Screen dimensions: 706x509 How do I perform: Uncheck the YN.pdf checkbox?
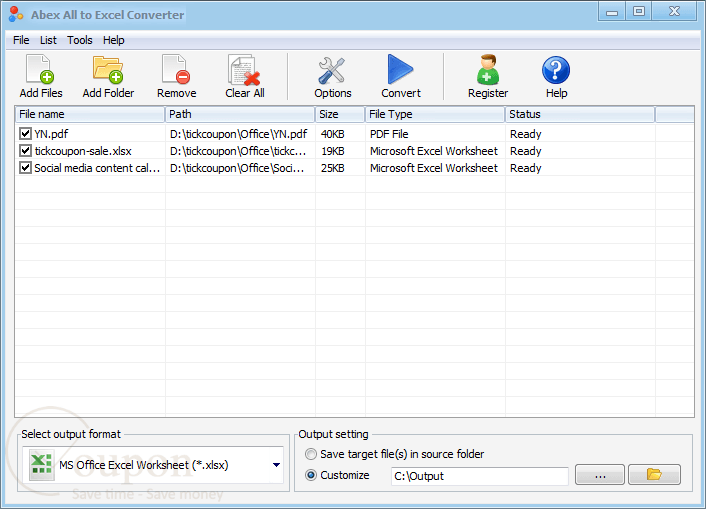[25, 133]
